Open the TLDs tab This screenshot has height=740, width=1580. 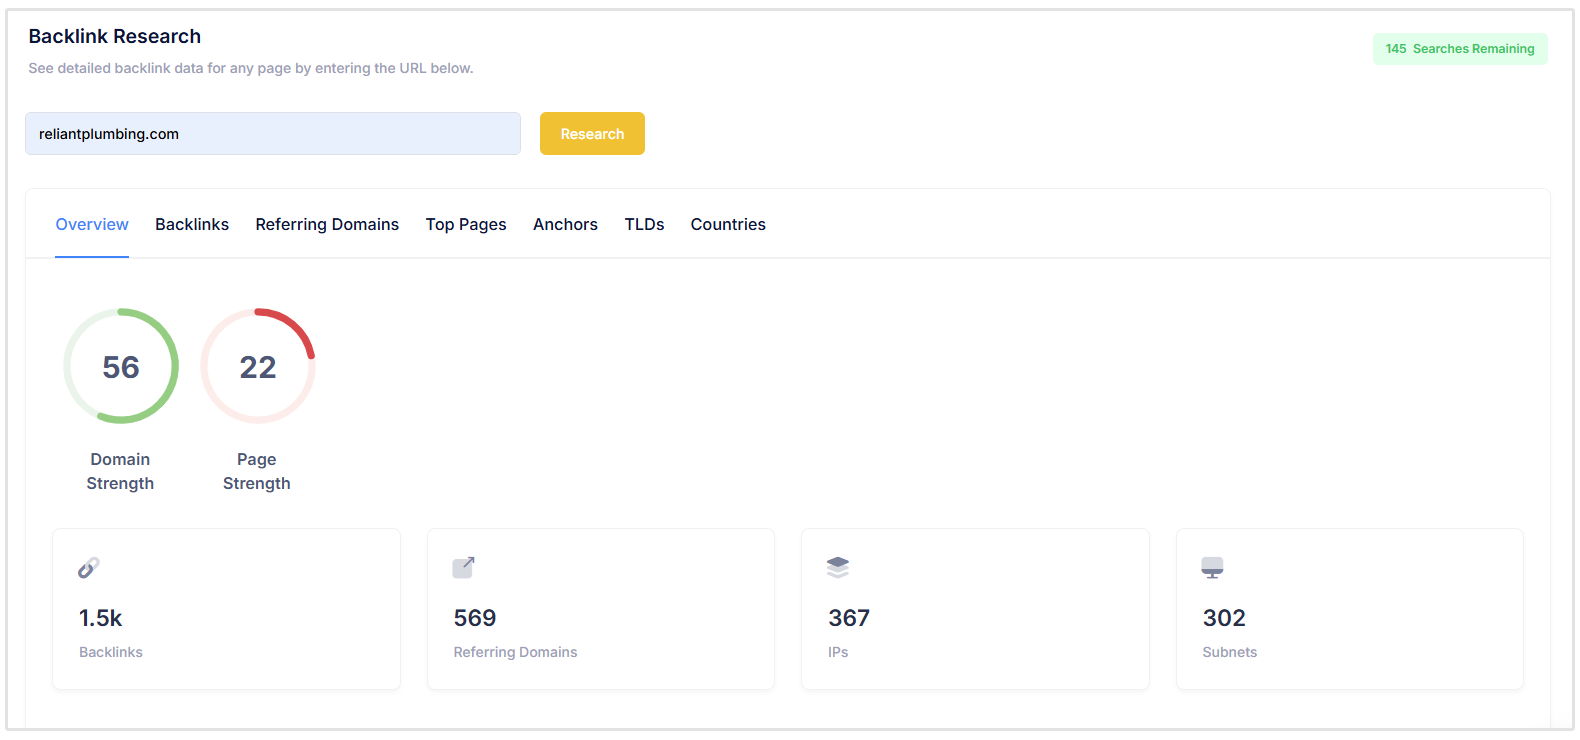pos(644,224)
